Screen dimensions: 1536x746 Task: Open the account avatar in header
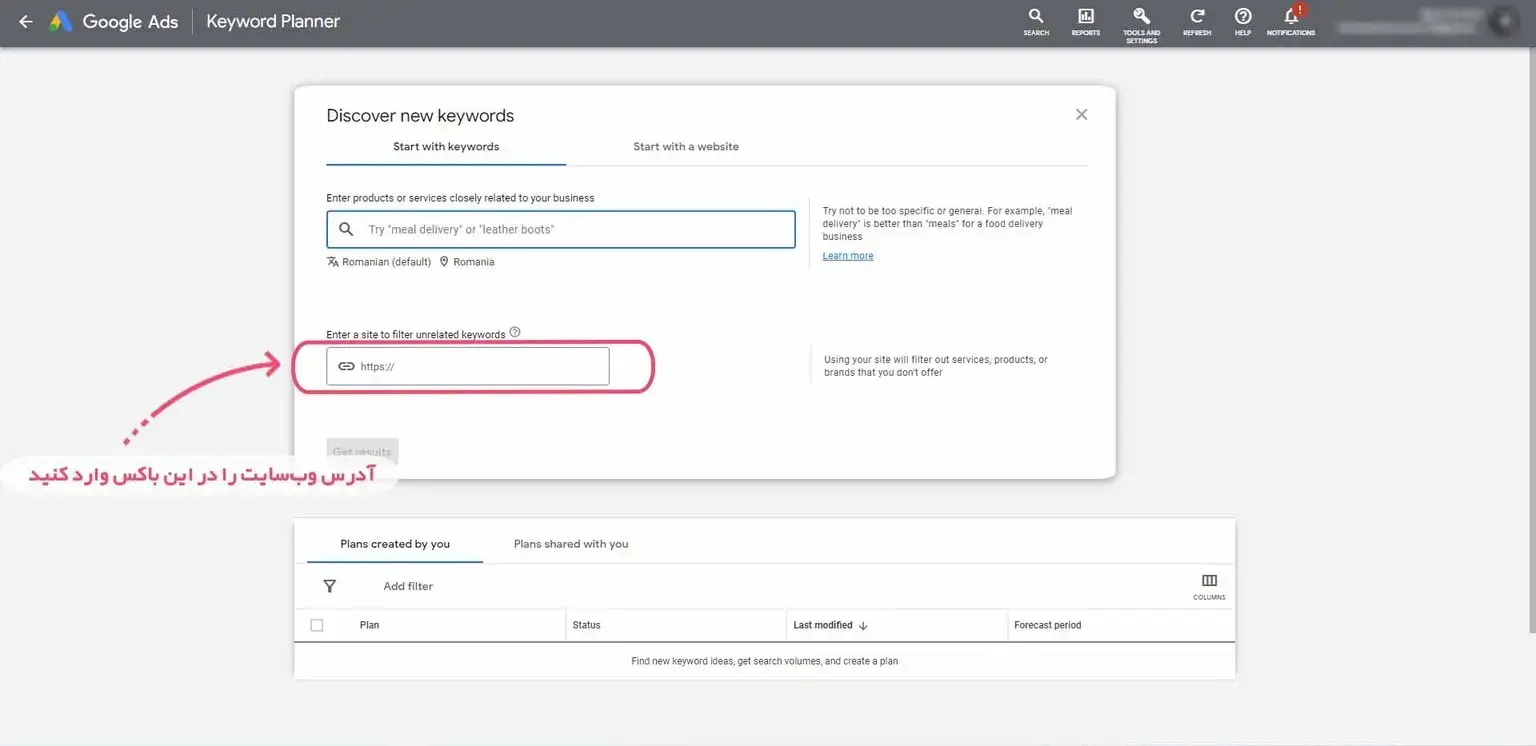click(x=1503, y=21)
